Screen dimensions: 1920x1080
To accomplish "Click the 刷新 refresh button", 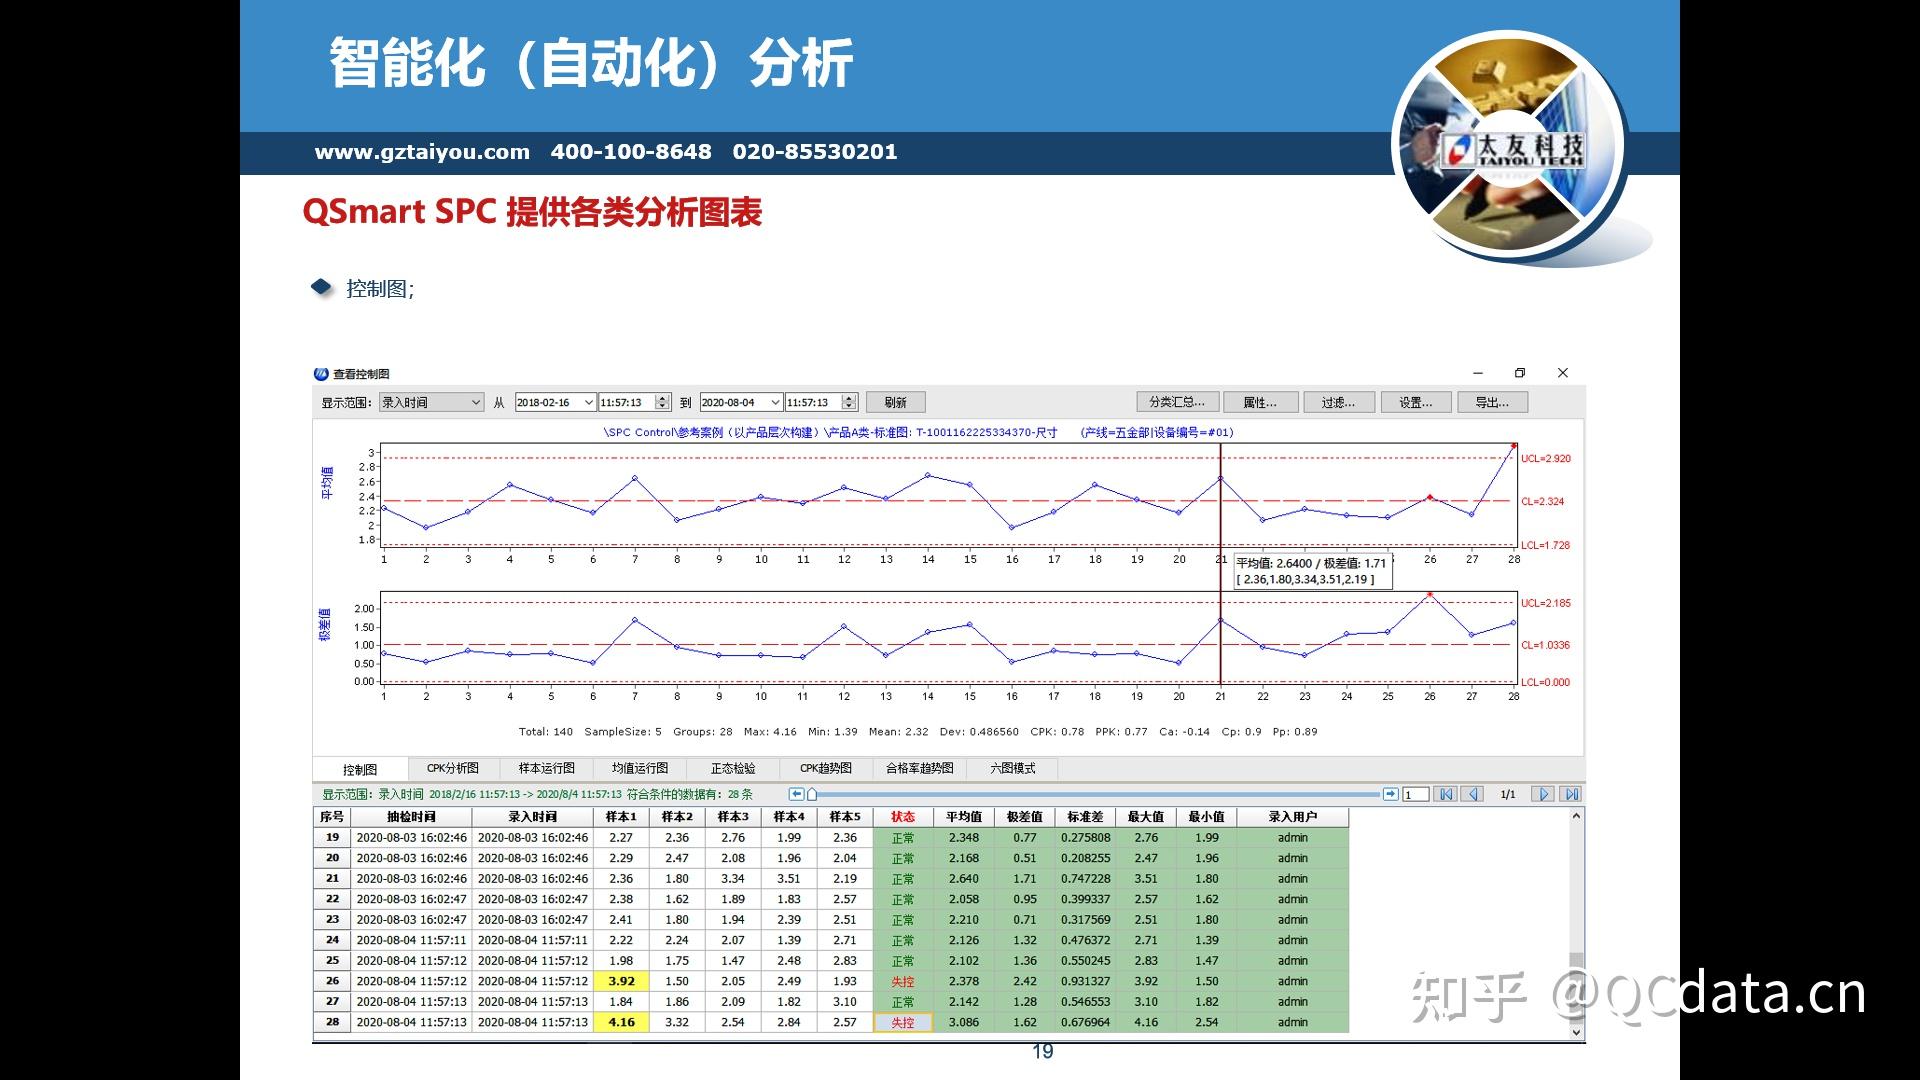I will click(x=895, y=401).
